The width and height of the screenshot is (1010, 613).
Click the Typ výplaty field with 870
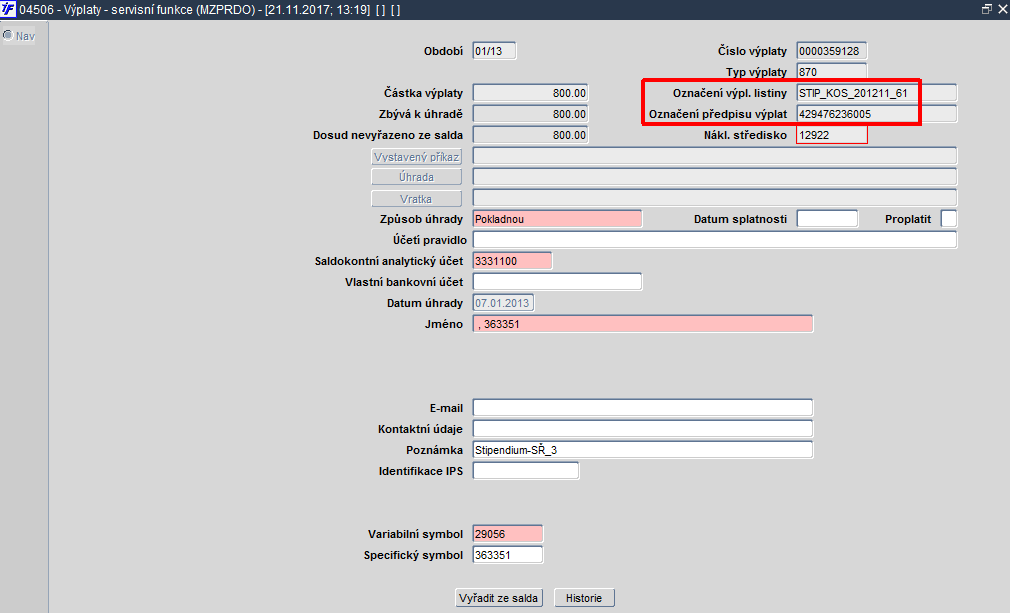pos(832,71)
